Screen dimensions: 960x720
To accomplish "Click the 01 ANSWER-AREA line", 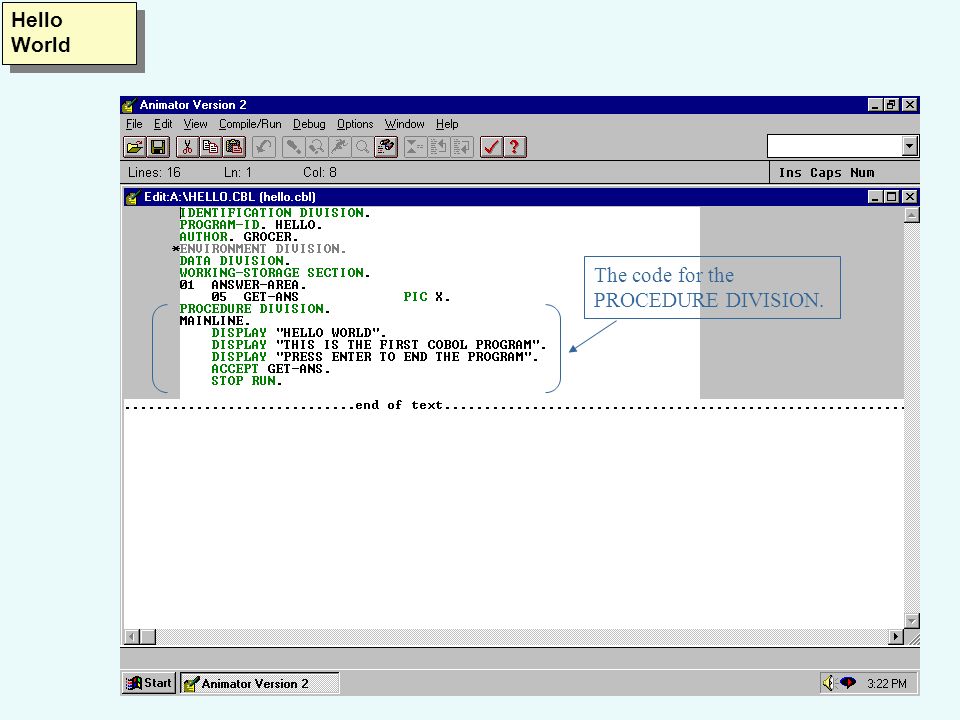I will click(x=242, y=285).
